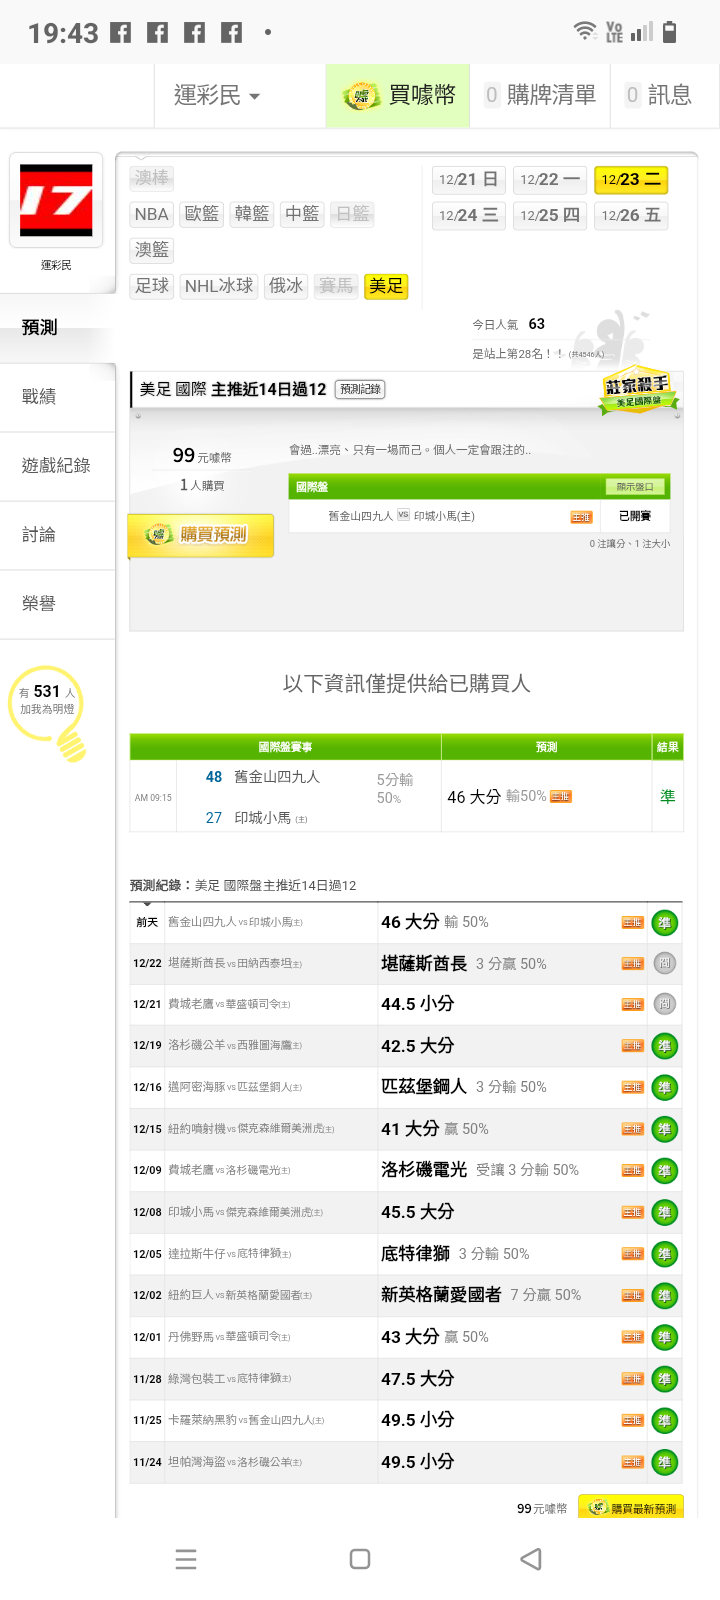Image resolution: width=720 pixels, height=1600 pixels.
Task: Click the 預測紀錄 button beside title
Action: pyautogui.click(x=360, y=389)
